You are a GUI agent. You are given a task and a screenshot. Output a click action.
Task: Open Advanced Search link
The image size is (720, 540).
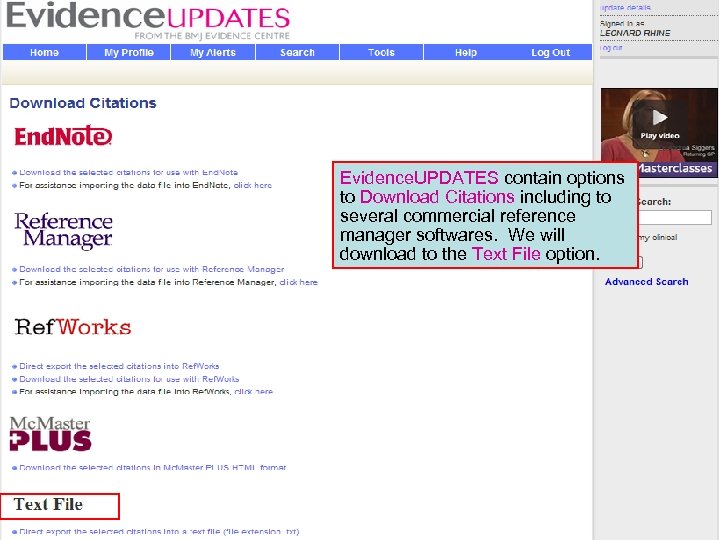pyautogui.click(x=647, y=282)
